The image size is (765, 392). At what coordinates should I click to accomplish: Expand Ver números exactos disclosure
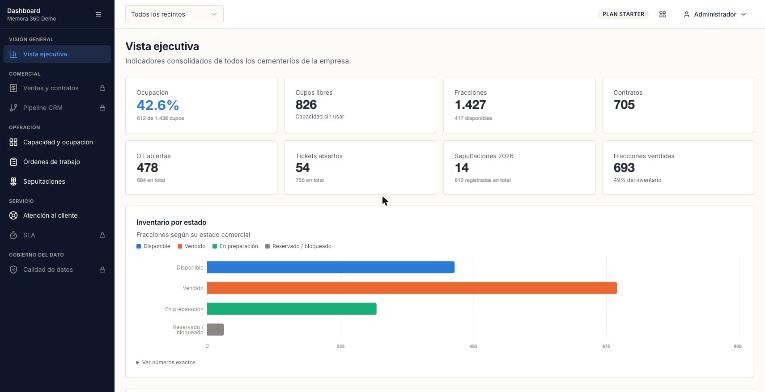(166, 362)
